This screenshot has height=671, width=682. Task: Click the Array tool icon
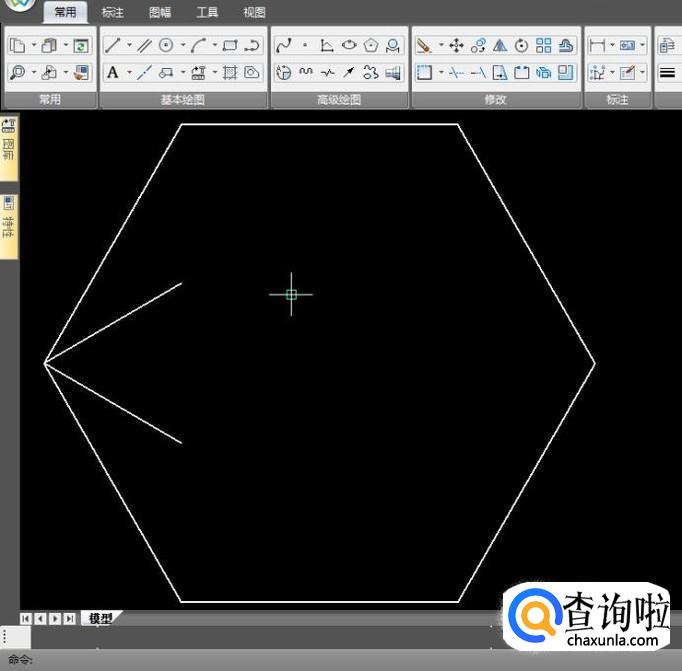click(x=544, y=45)
